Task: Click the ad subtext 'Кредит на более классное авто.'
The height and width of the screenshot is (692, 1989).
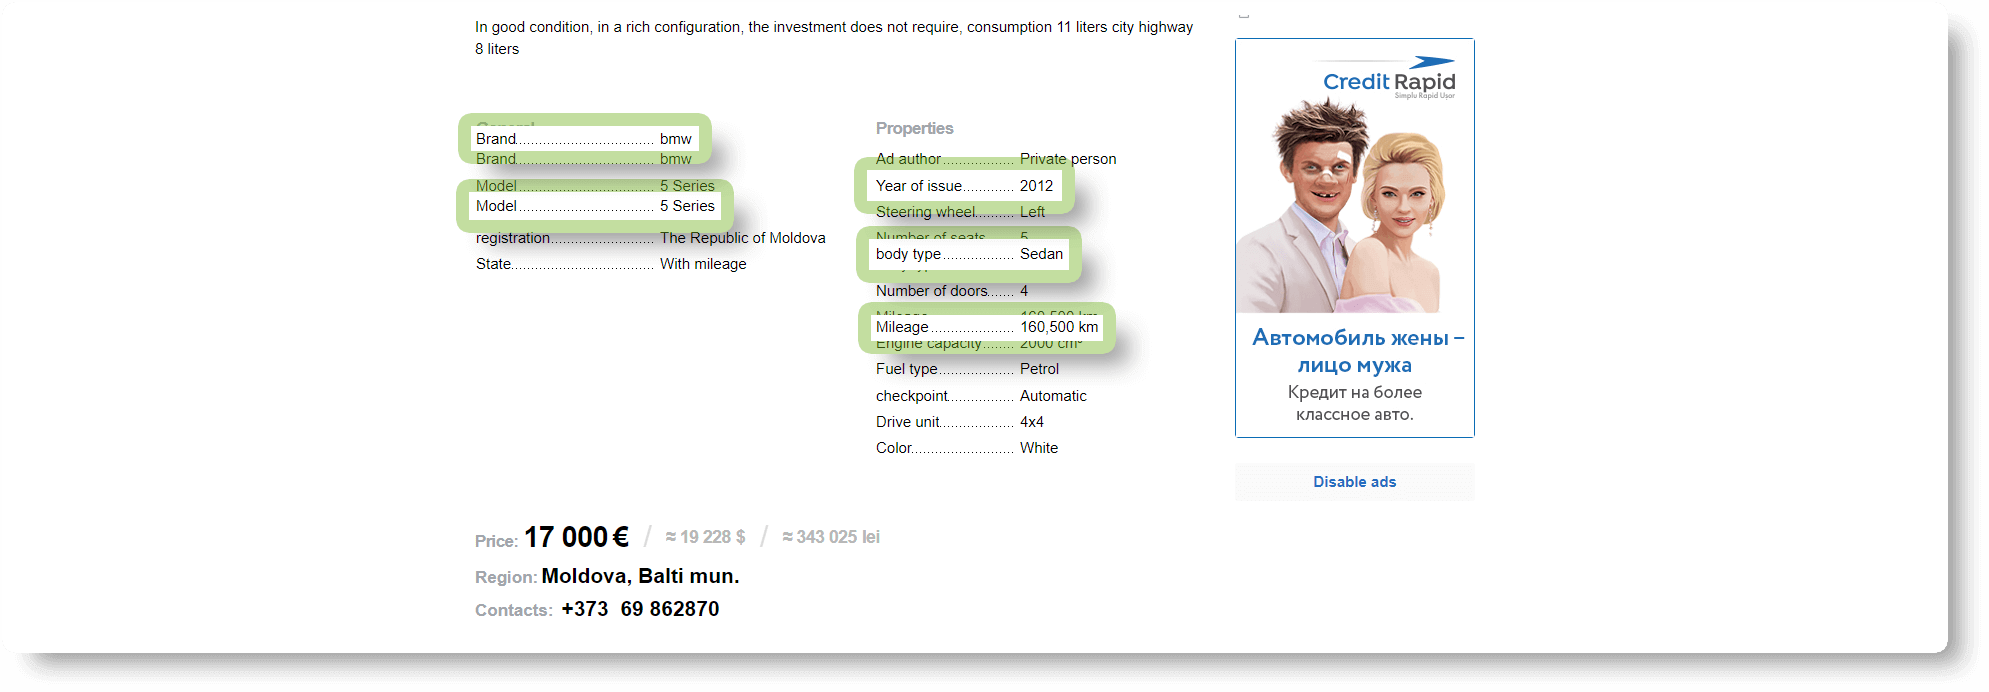Action: tap(1355, 403)
